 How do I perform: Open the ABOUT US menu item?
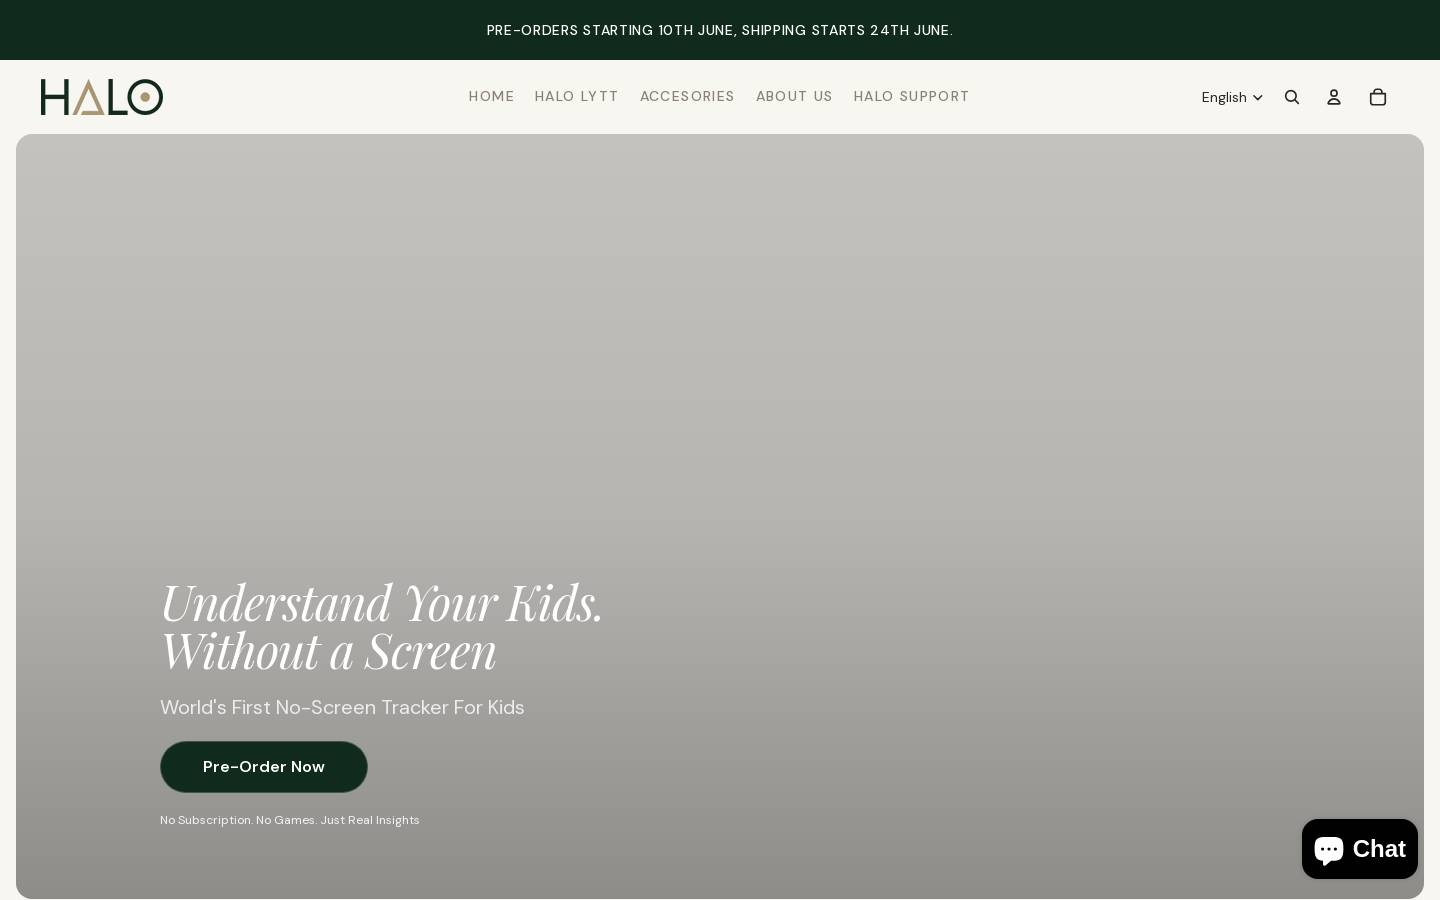point(794,96)
